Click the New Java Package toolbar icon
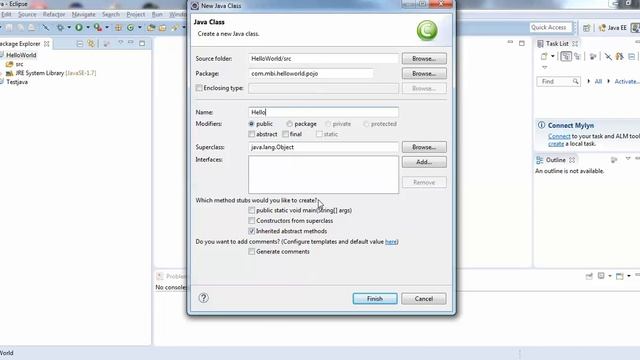 click(118, 28)
